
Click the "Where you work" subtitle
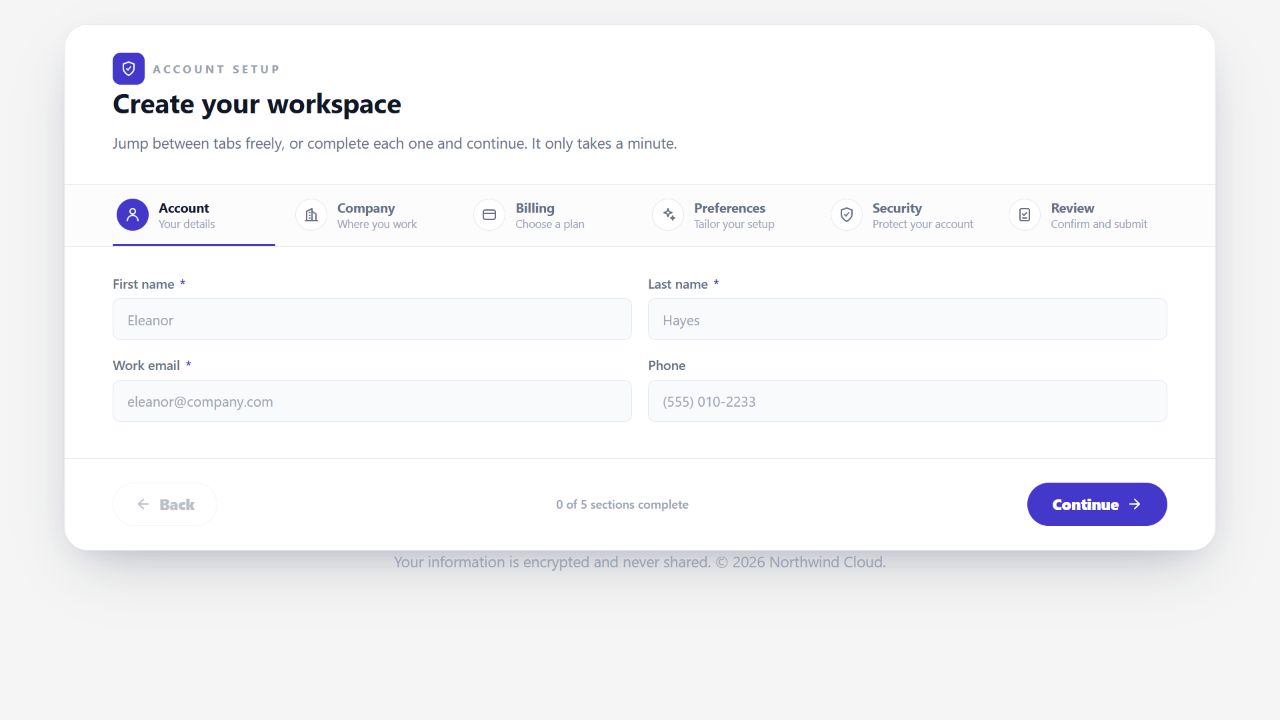(x=377, y=224)
